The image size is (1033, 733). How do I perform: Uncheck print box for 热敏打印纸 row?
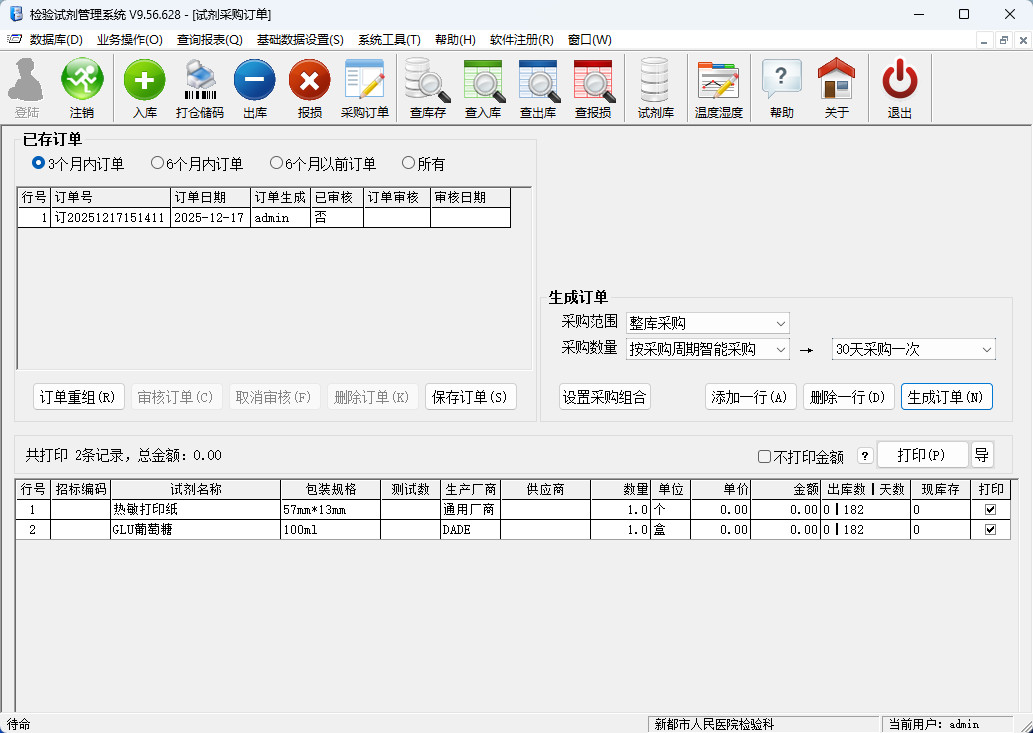click(990, 509)
